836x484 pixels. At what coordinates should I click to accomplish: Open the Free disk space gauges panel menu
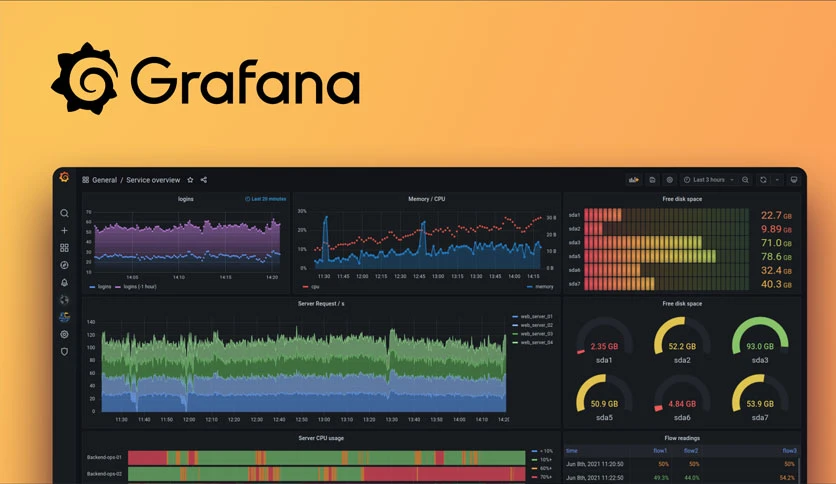pyautogui.click(x=682, y=303)
